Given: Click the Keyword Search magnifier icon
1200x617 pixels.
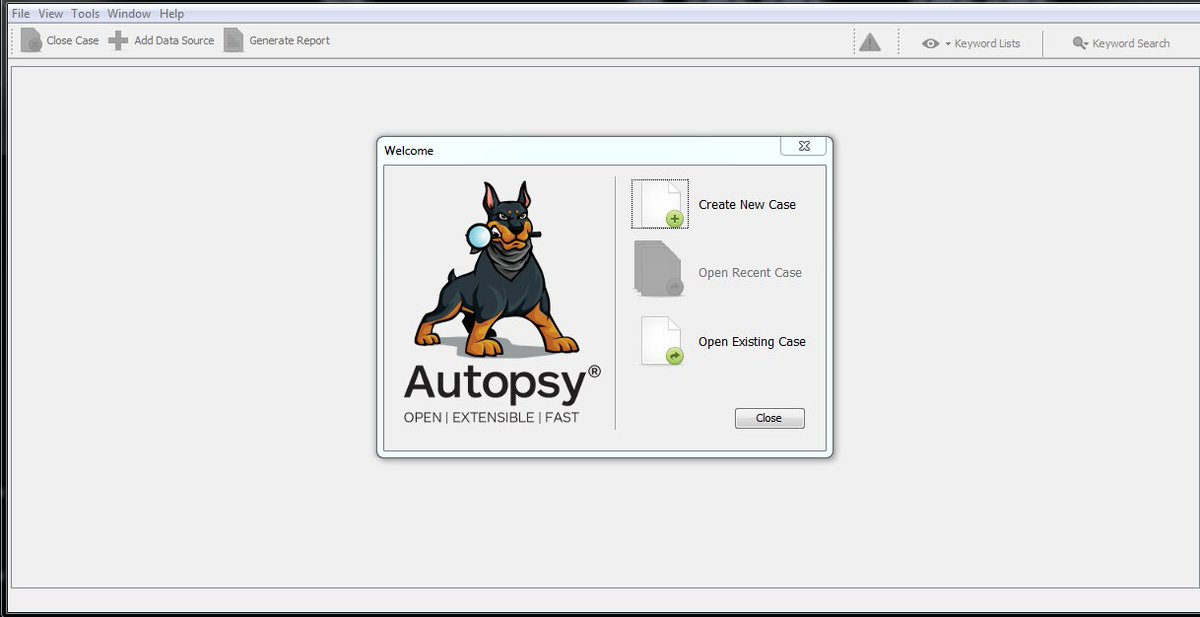Looking at the screenshot, I should point(1079,43).
